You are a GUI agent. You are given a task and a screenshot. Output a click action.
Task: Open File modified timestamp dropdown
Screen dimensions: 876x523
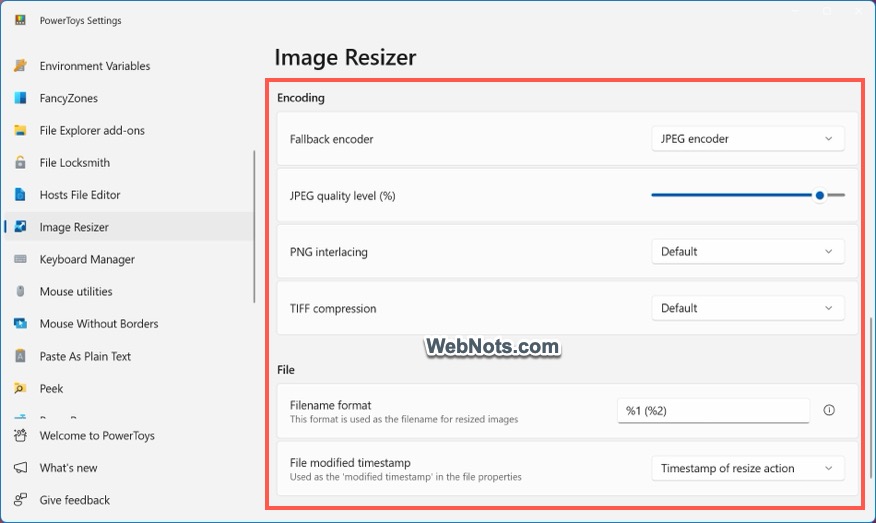pos(748,468)
